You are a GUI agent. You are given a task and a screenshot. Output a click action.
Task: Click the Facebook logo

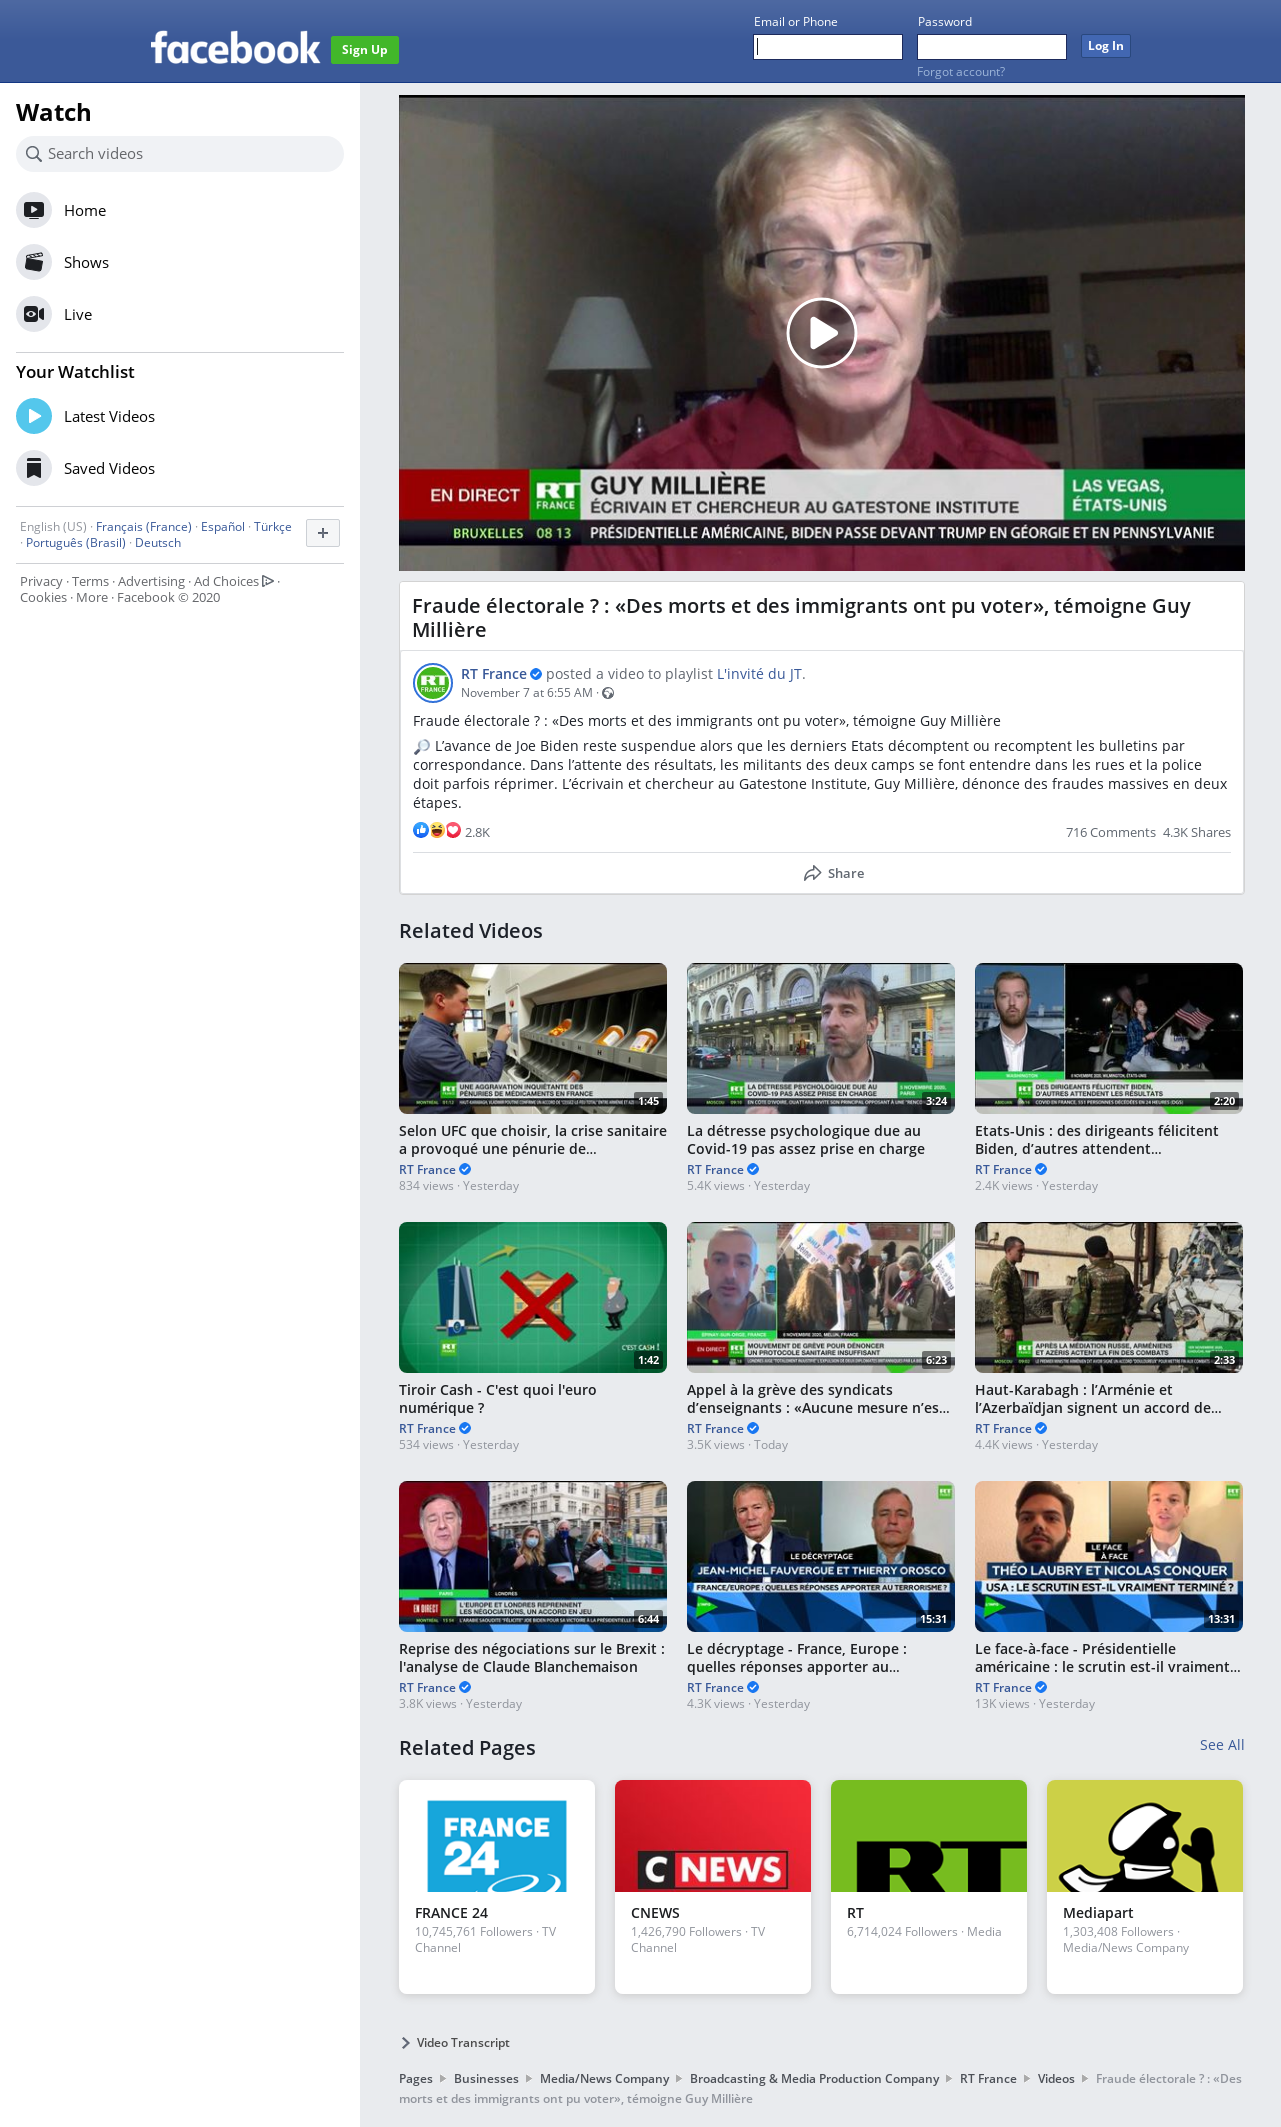235,48
